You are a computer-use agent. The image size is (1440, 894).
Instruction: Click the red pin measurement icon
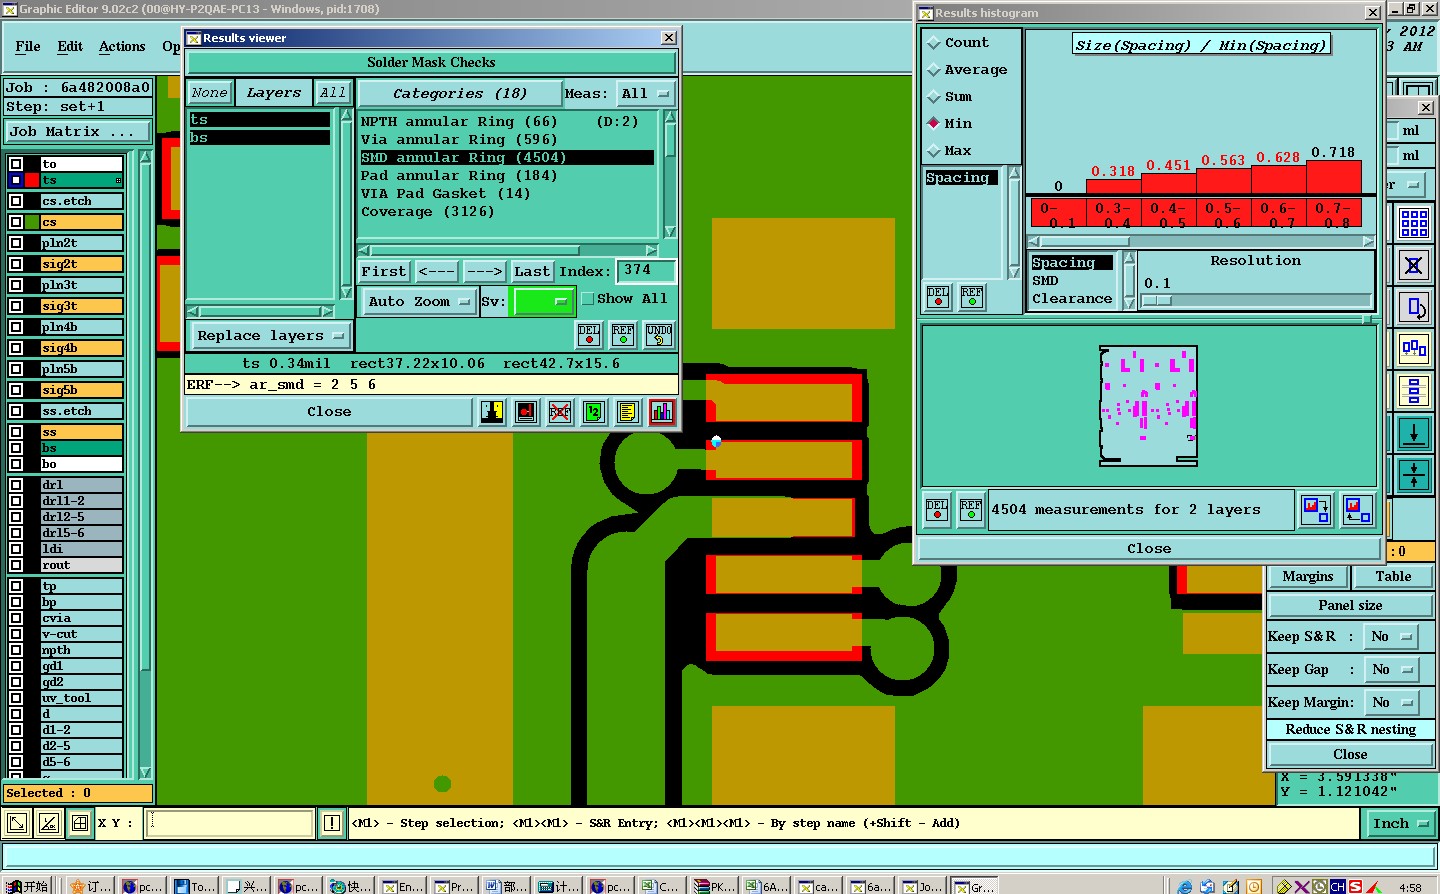click(x=526, y=411)
